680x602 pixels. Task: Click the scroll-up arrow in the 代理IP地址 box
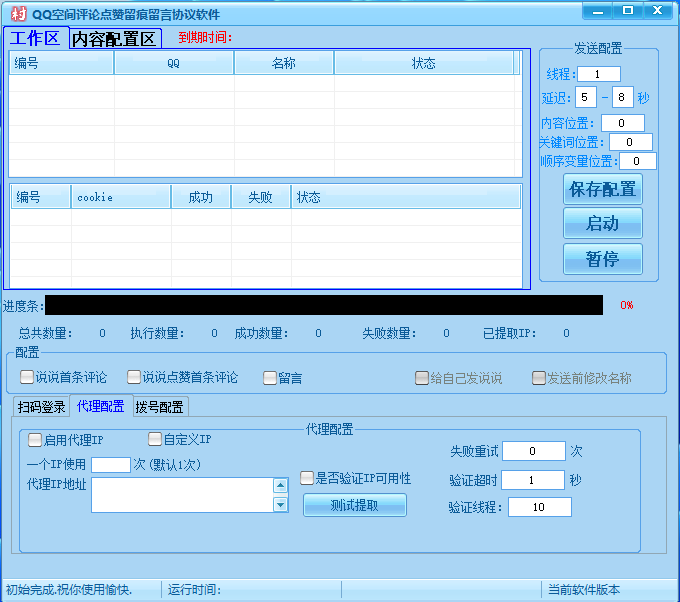click(x=281, y=486)
